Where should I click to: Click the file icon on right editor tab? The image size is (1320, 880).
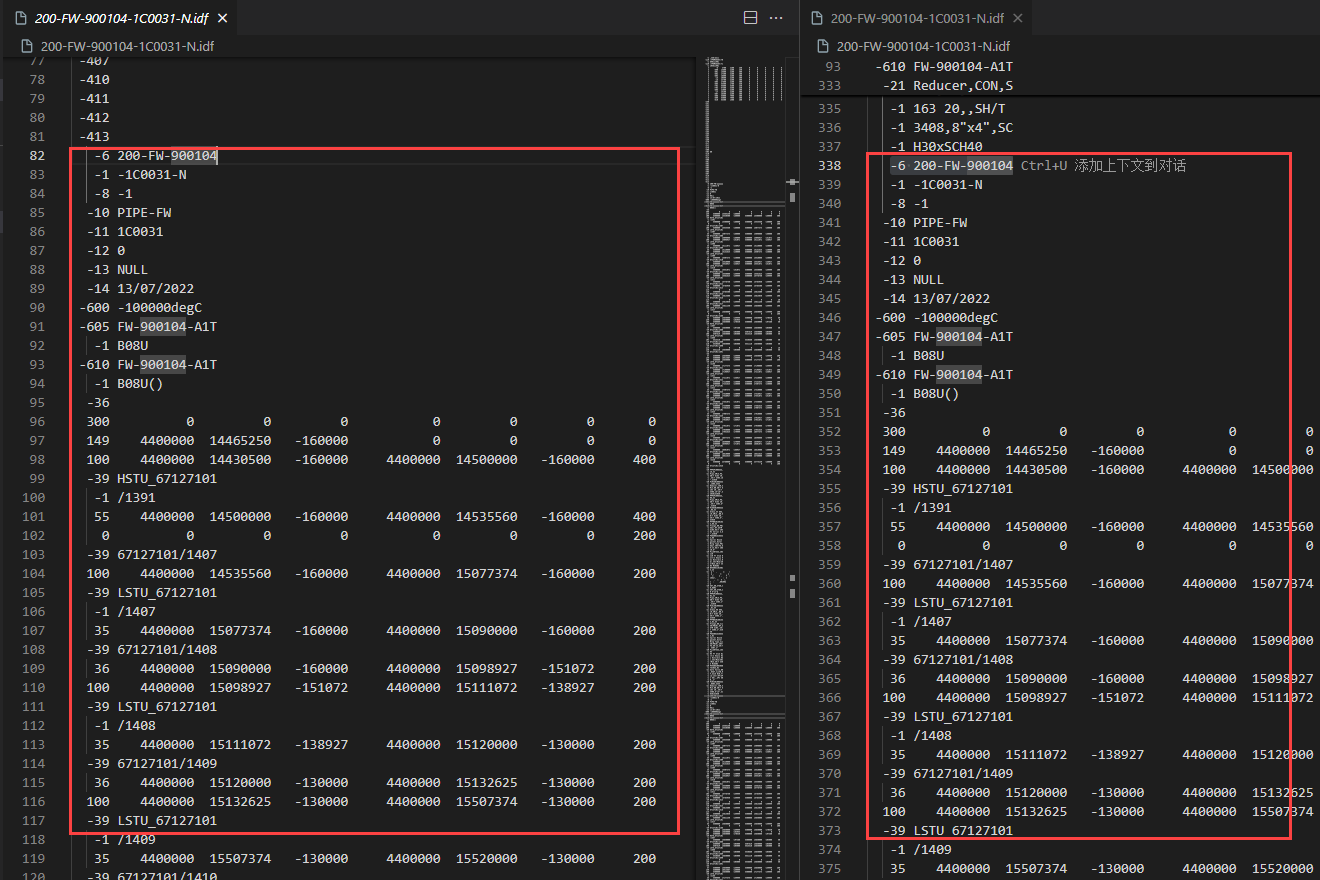[817, 18]
